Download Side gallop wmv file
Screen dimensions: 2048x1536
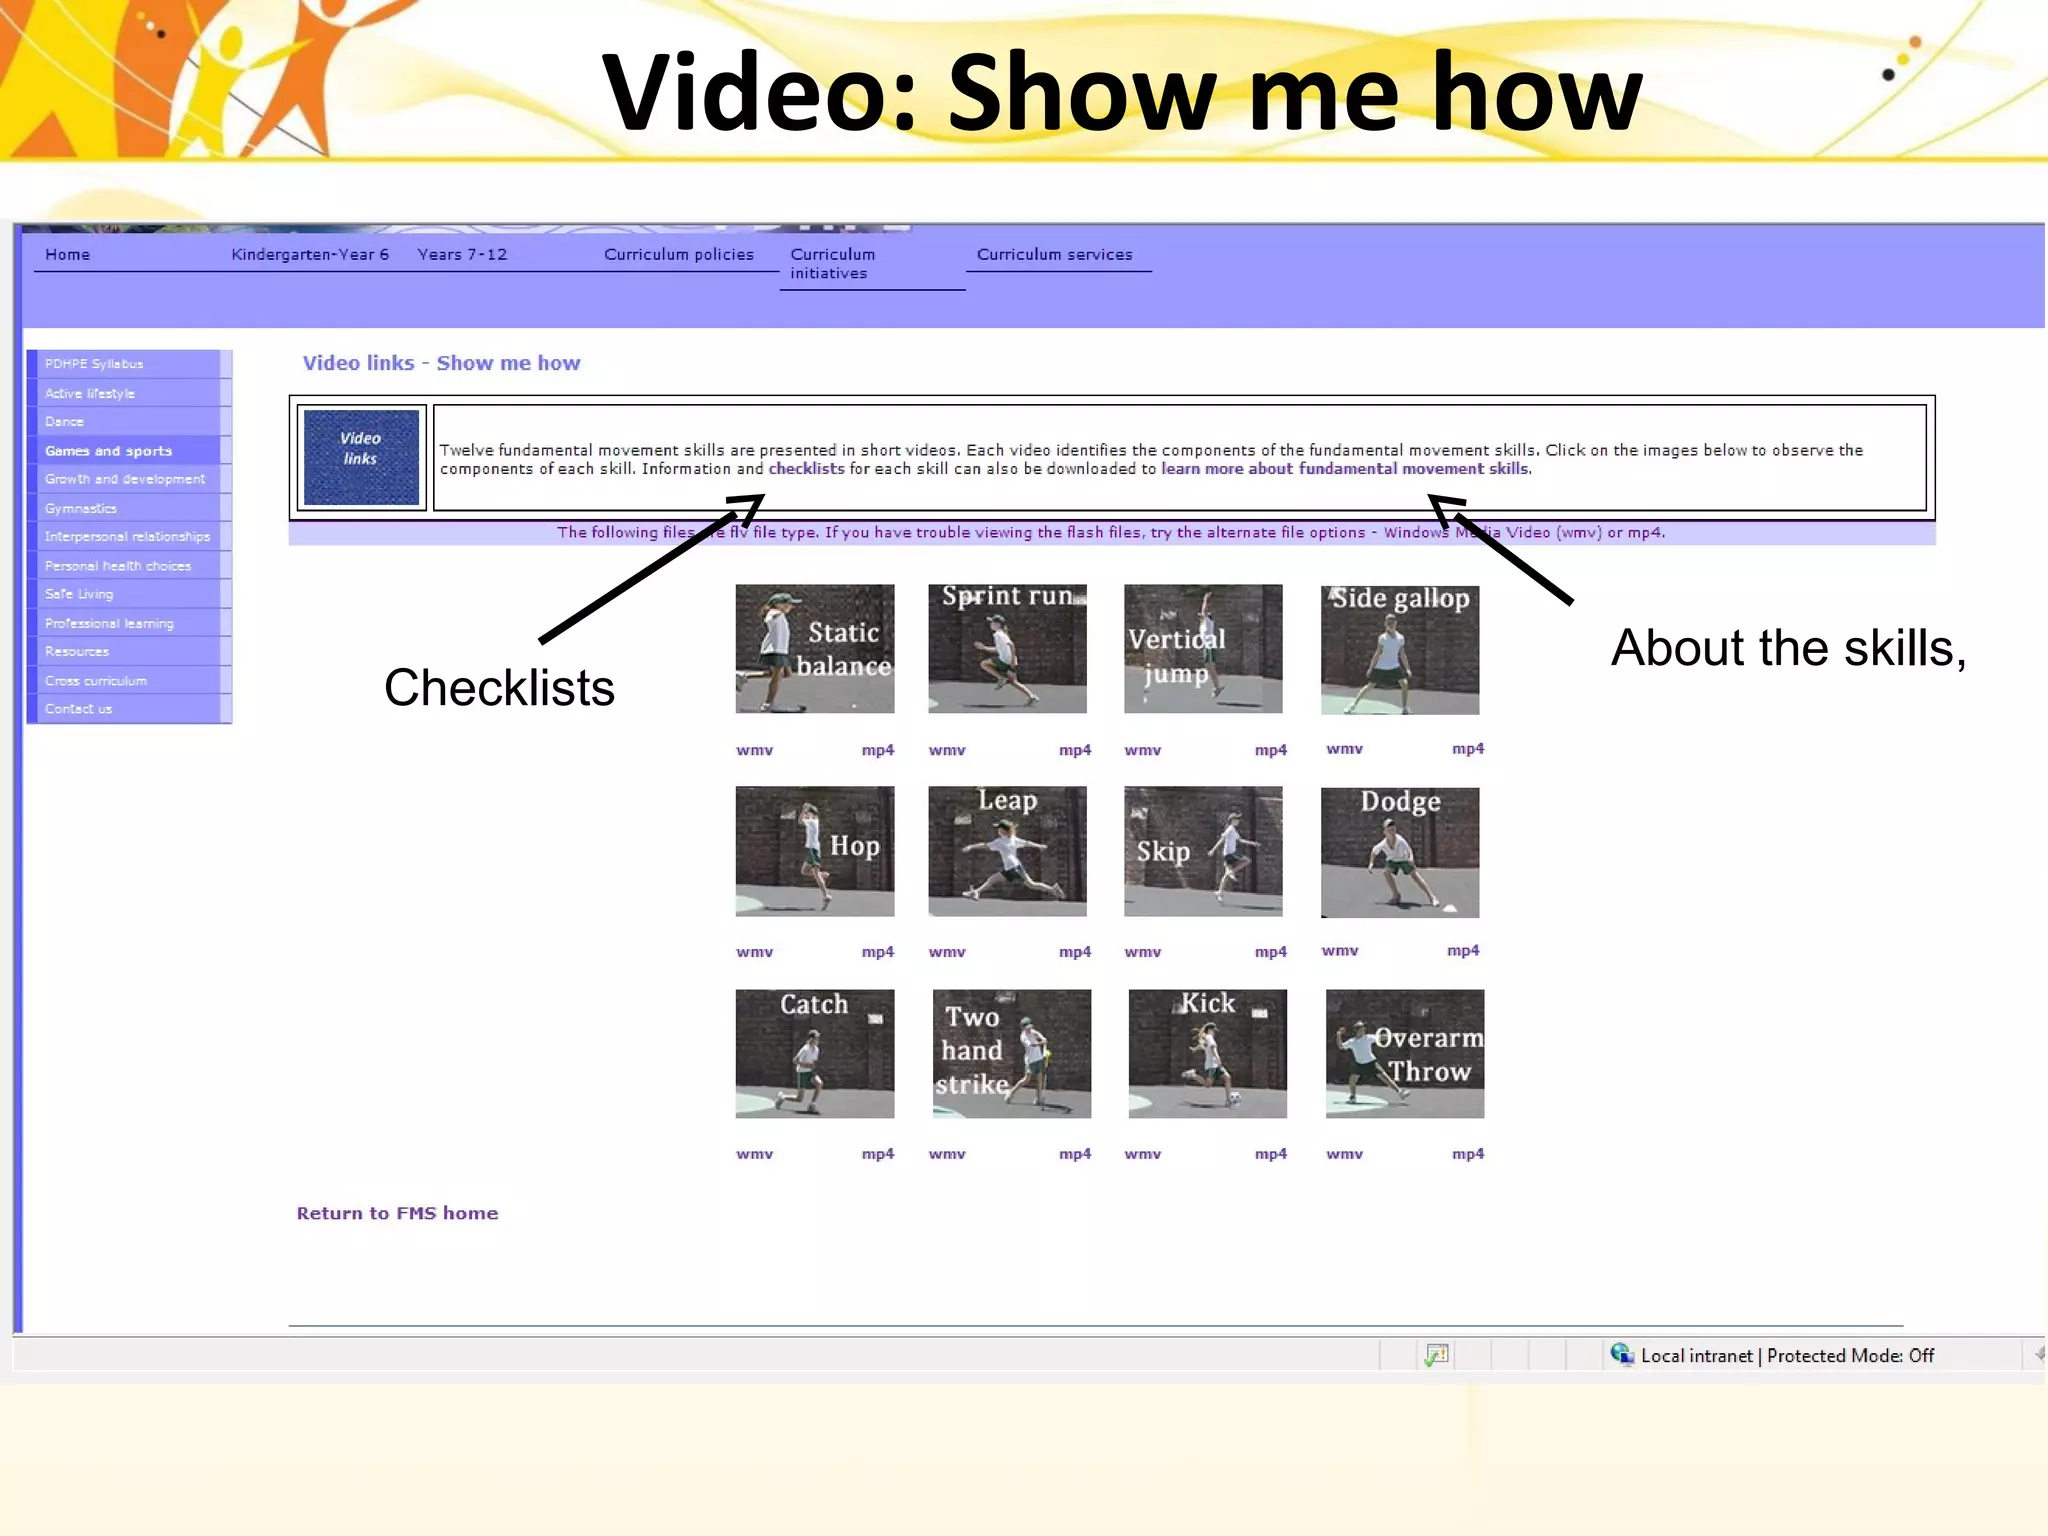tap(1344, 749)
